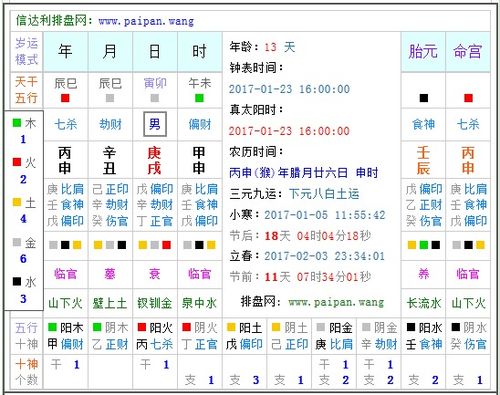Click 阳土 in the bottom 五行 row
500x395 pixels.
click(x=251, y=328)
